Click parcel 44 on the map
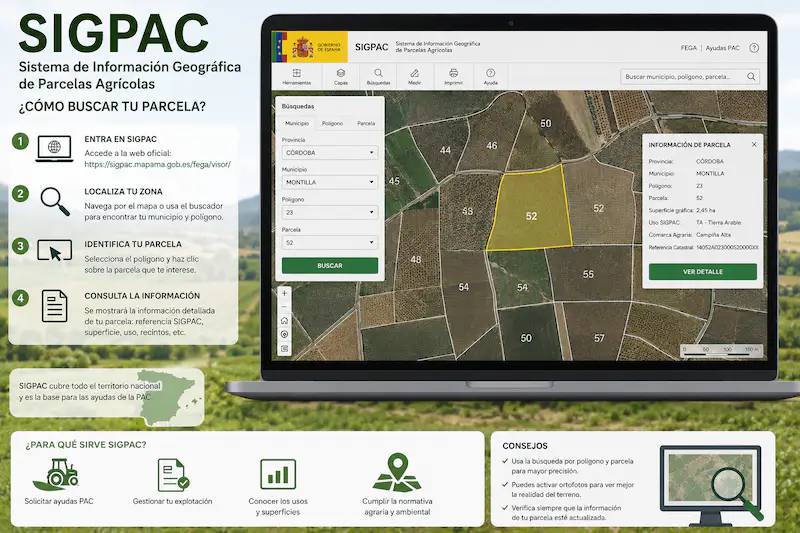Screen dimensions: 800x533 point(445,150)
